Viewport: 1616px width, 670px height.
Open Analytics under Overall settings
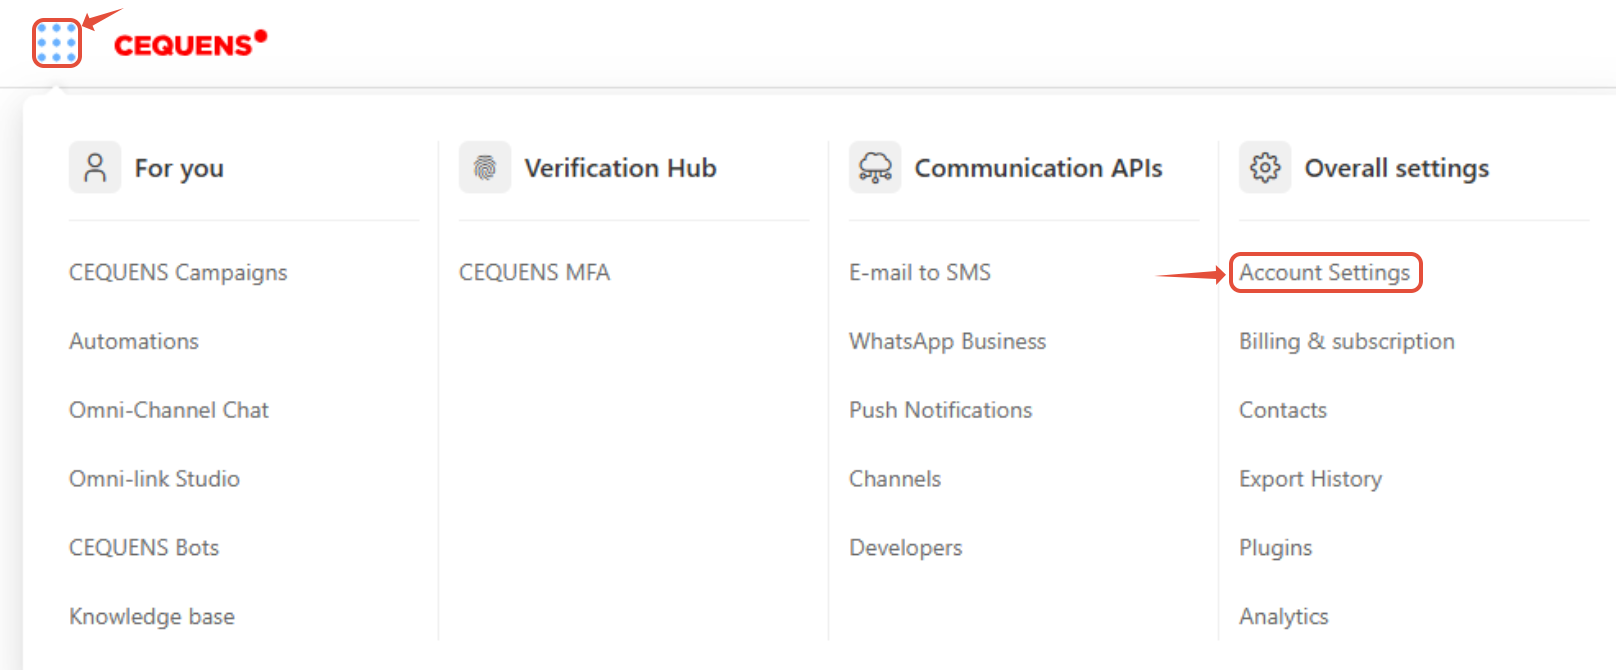(x=1284, y=617)
